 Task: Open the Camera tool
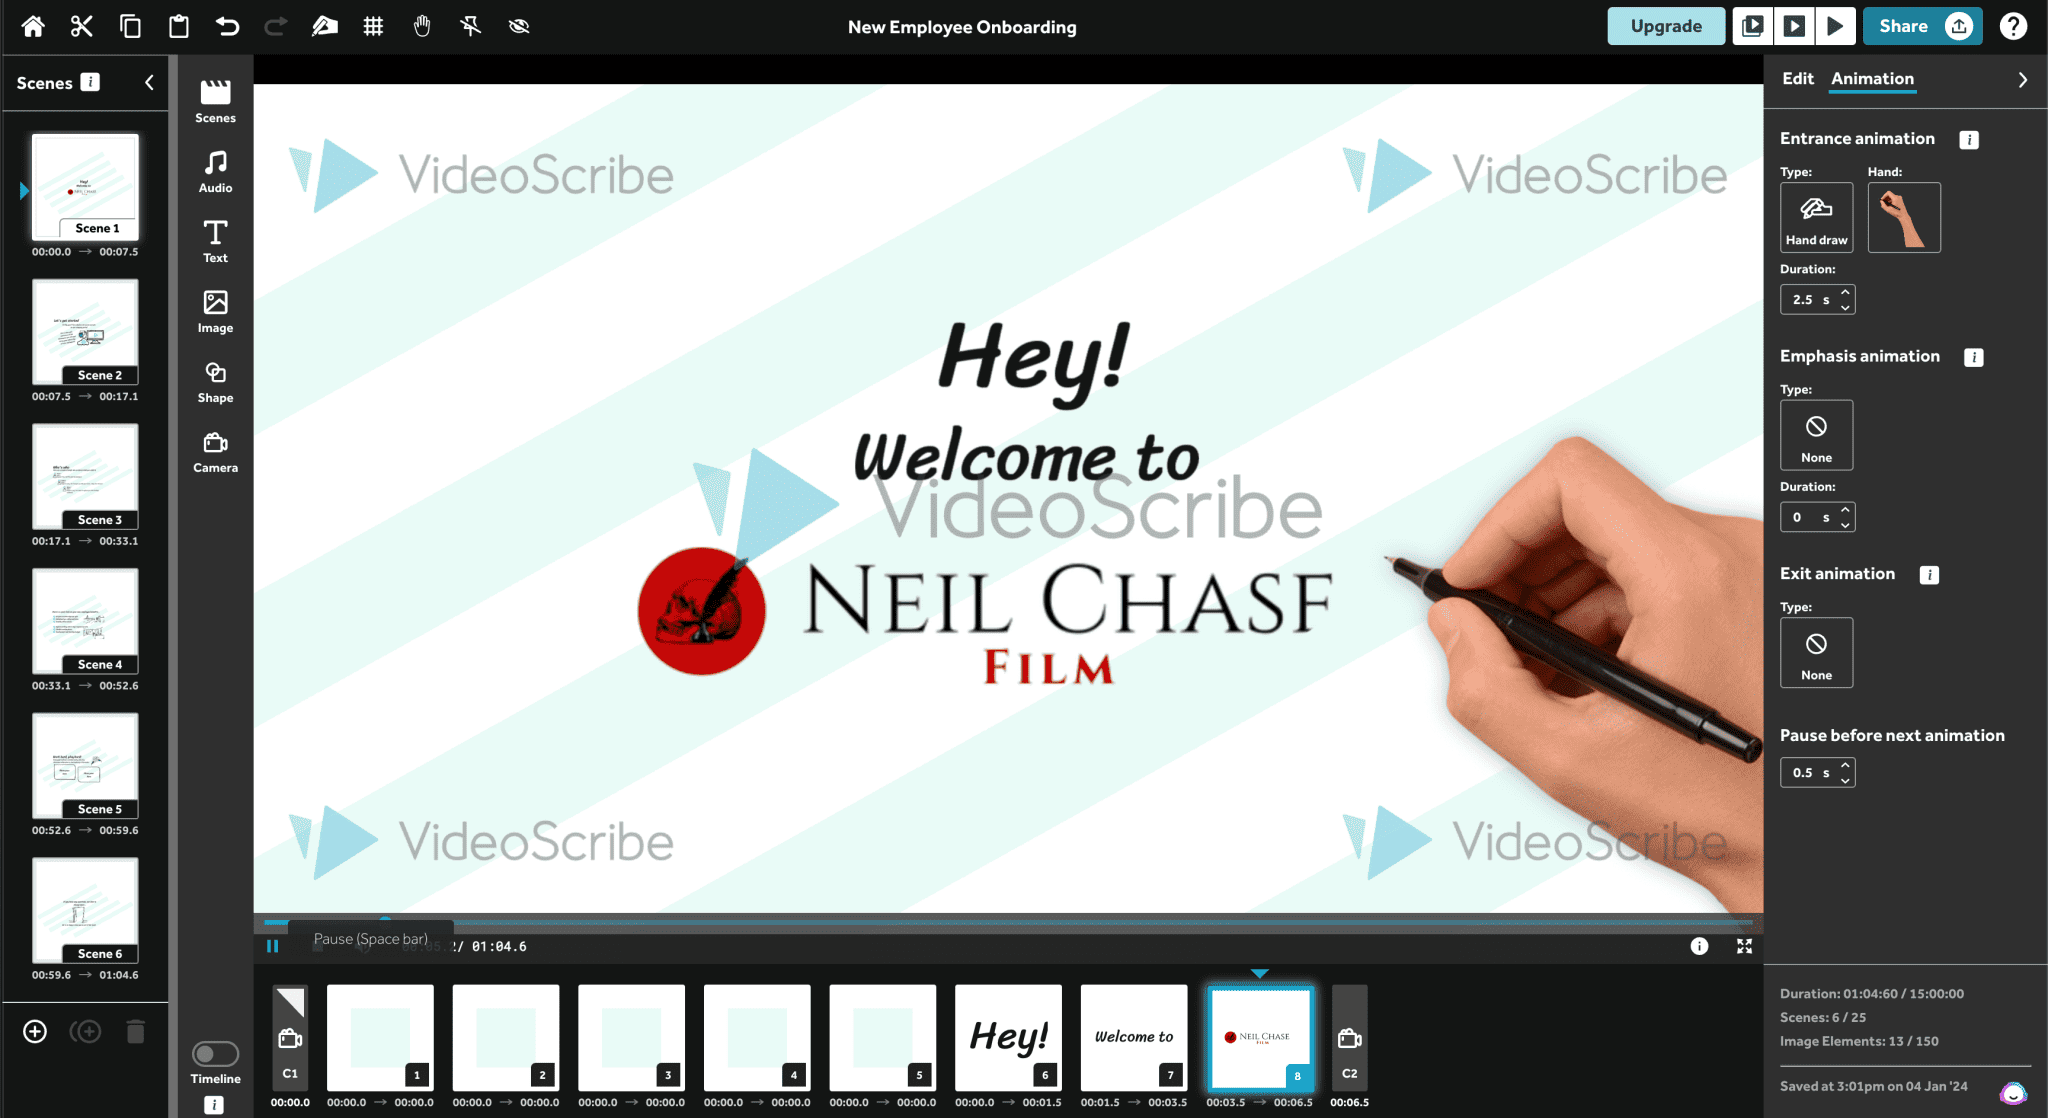click(x=215, y=452)
